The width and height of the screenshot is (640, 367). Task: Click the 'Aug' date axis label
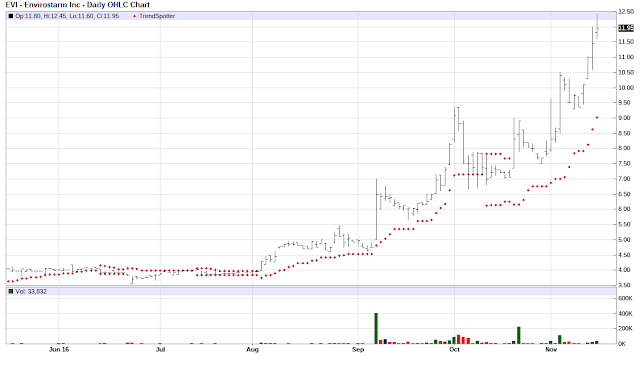pos(253,349)
